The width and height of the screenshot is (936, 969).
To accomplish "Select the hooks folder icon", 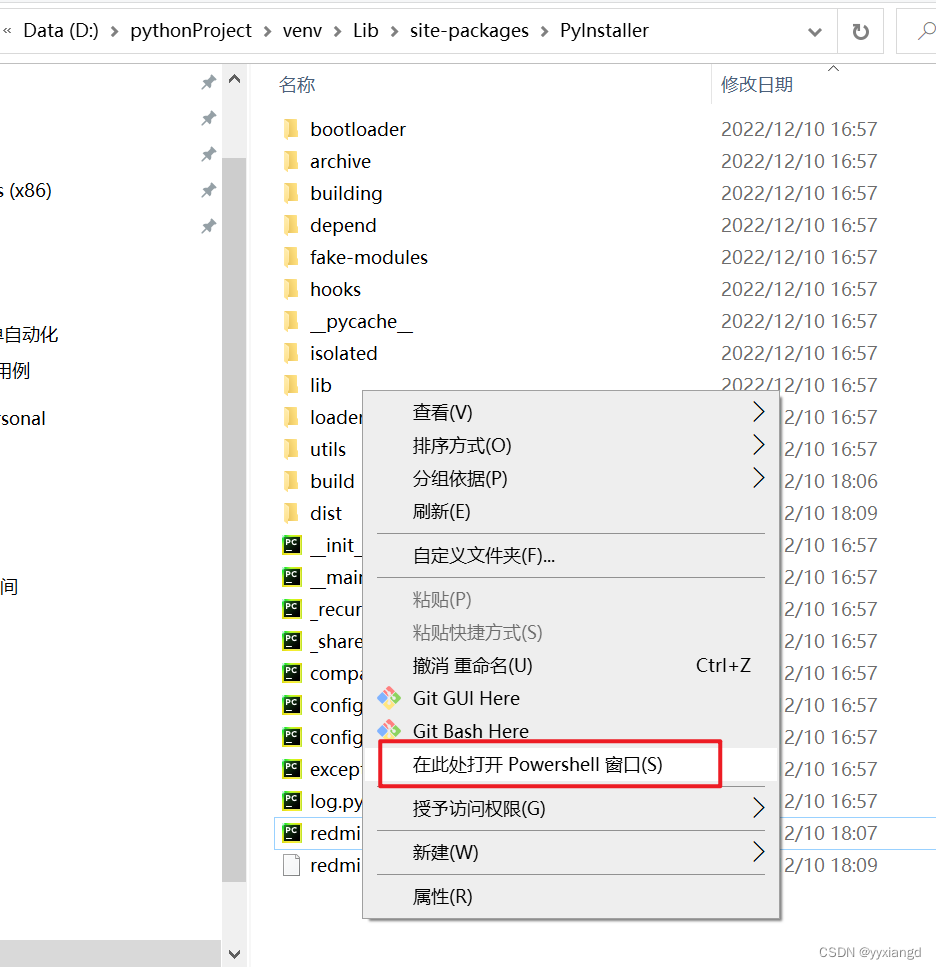I will [291, 289].
